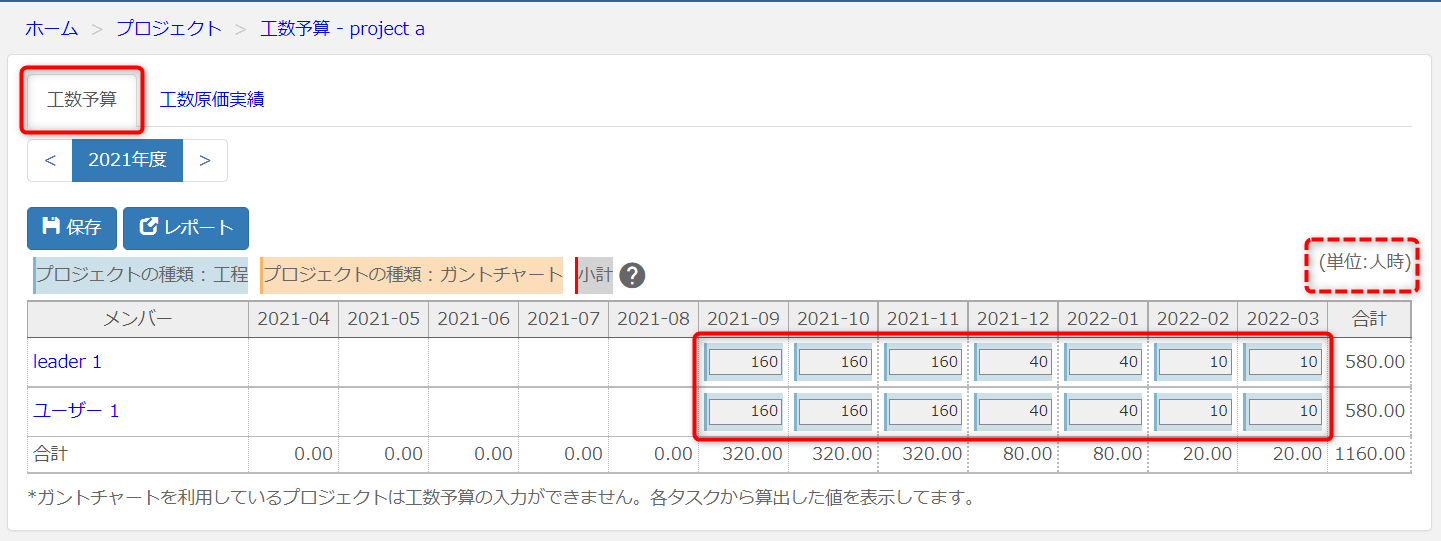Click ユーザー 1 input for 2021-12
Image resolution: width=1441 pixels, height=541 pixels.
point(1015,411)
